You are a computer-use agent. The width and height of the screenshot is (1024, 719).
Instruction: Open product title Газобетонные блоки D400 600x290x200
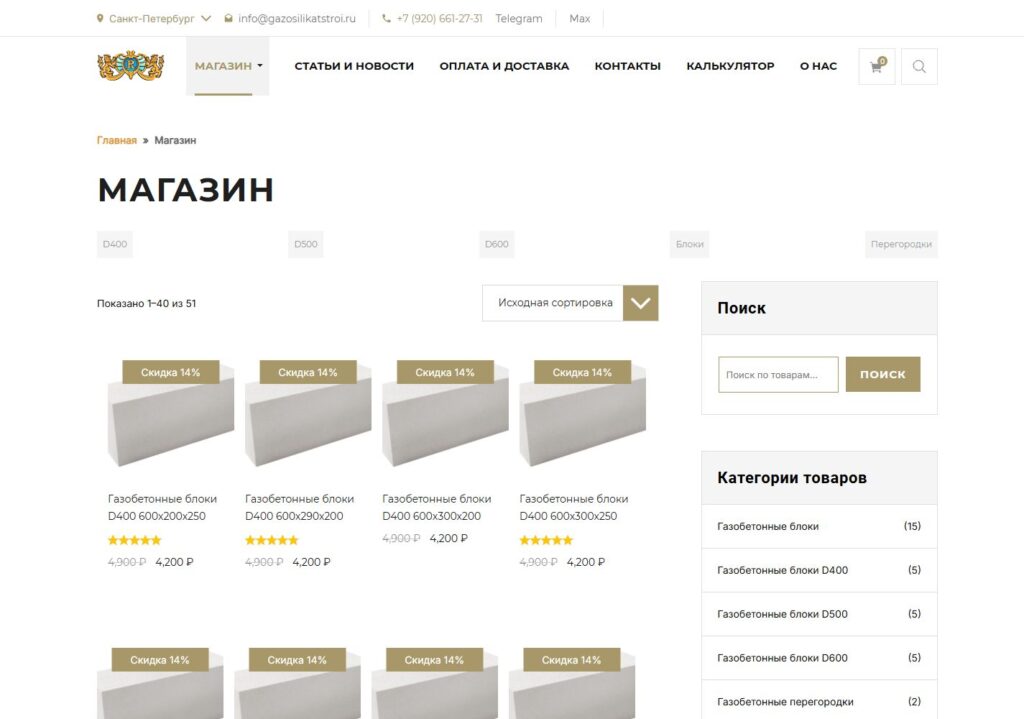click(x=300, y=507)
